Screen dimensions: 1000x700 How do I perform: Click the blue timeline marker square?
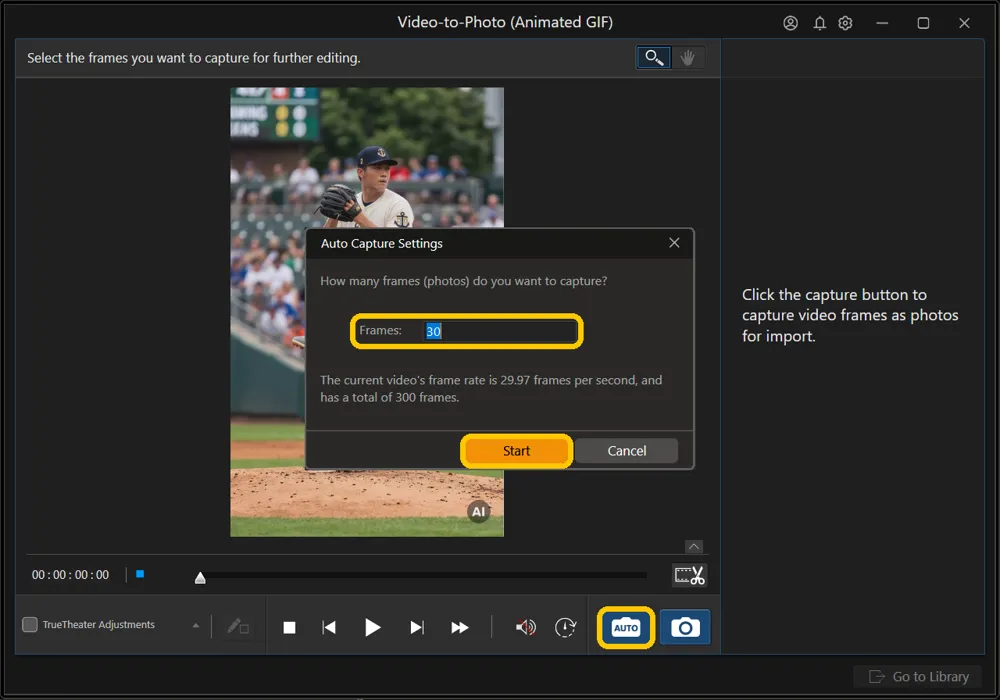140,574
